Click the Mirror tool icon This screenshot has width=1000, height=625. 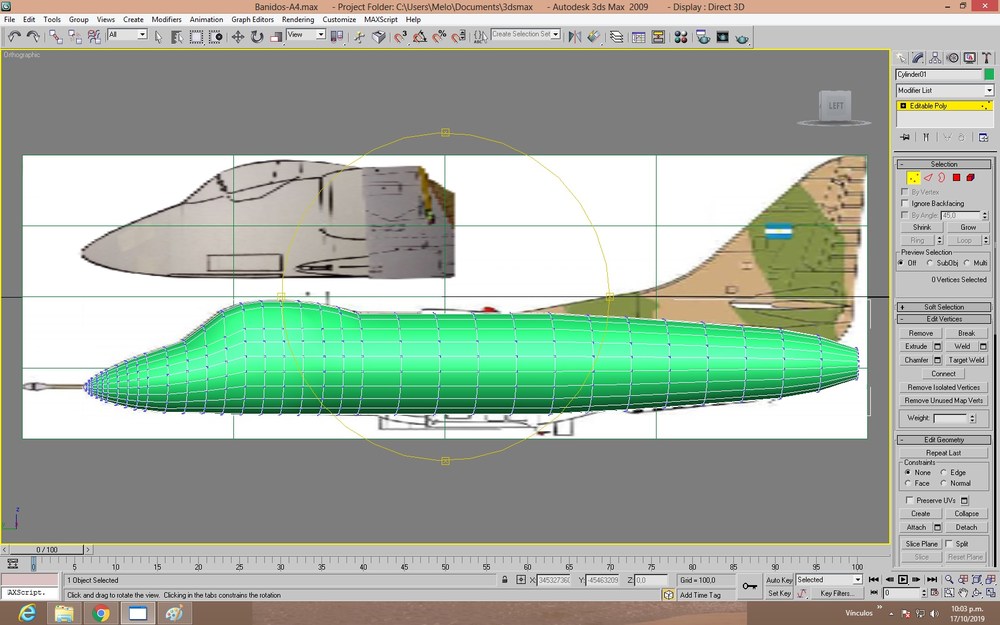[x=575, y=36]
